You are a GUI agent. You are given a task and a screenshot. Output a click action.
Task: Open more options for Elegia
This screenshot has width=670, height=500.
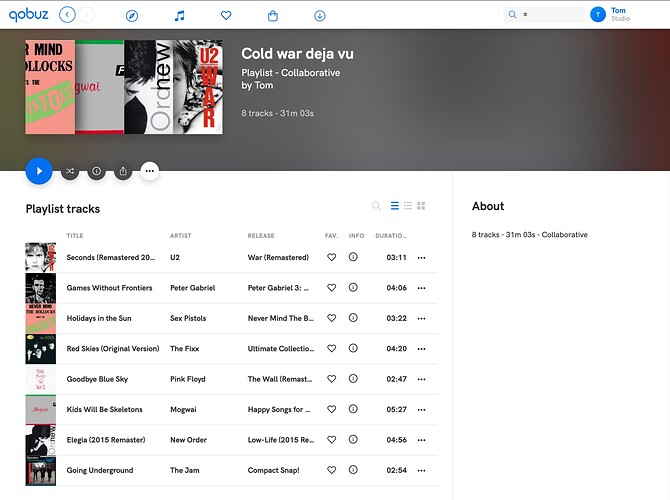(421, 440)
